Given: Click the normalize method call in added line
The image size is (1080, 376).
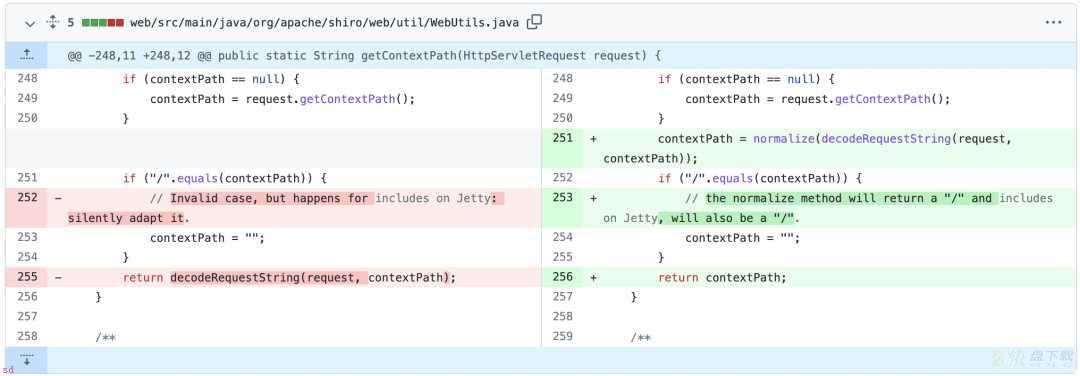Looking at the screenshot, I should pos(784,139).
